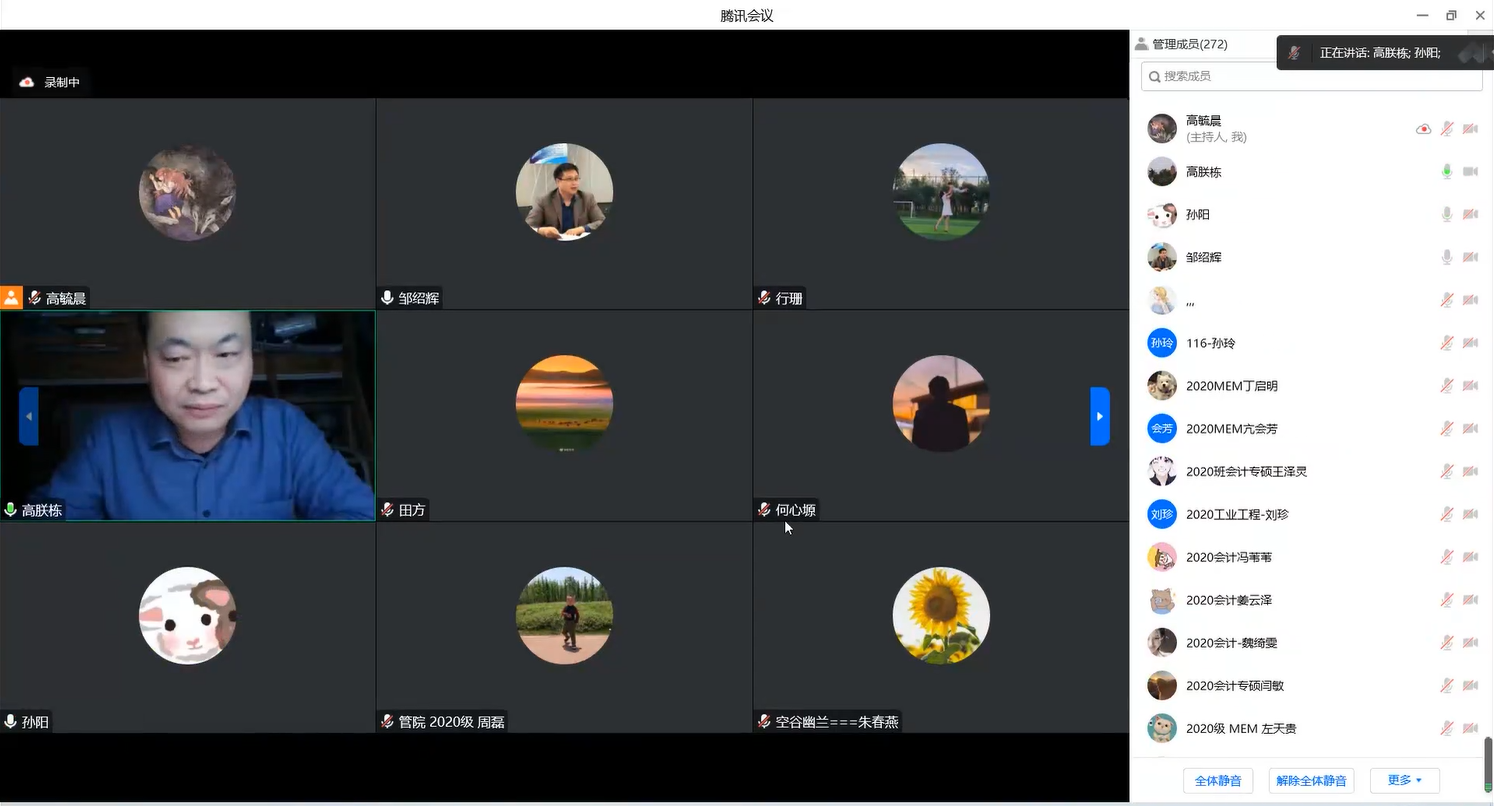This screenshot has height=806, width=1494.
Task: Select 2020MEM丁启明 in member list
Action: pos(1231,386)
